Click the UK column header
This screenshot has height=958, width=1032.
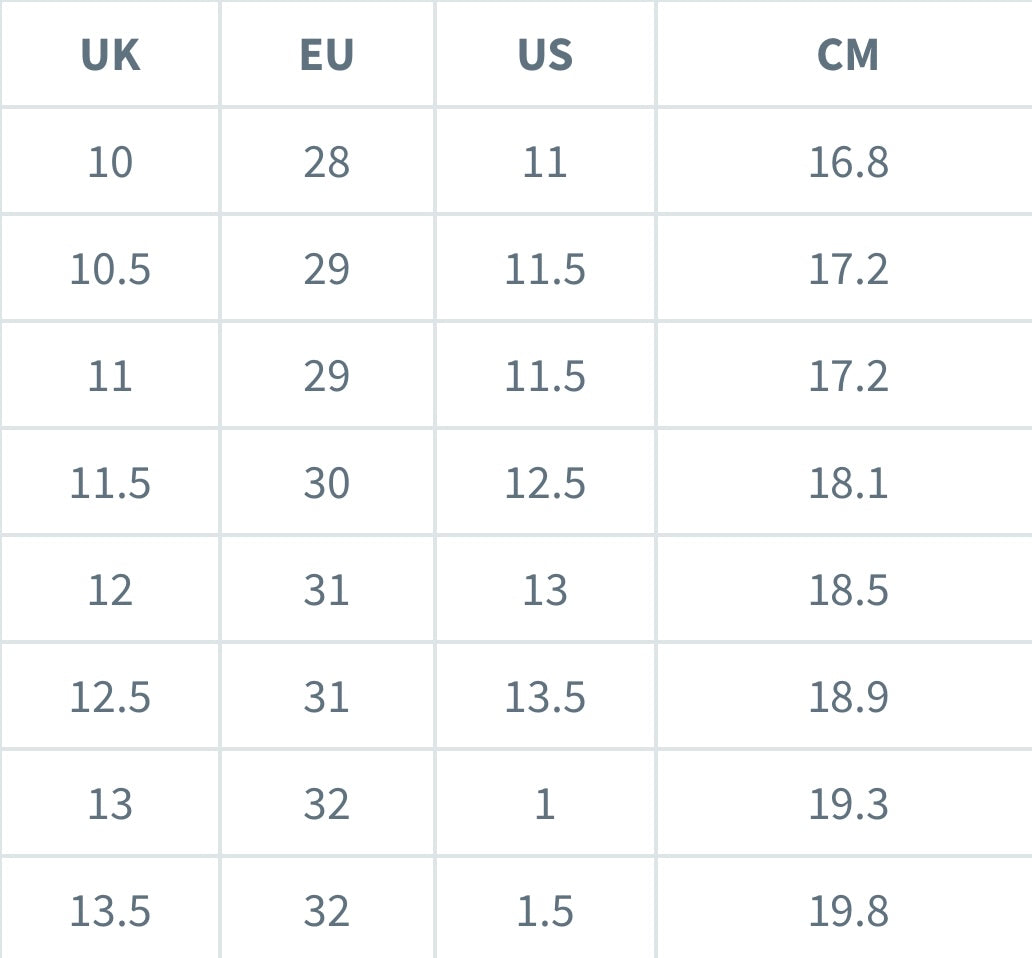(x=110, y=55)
